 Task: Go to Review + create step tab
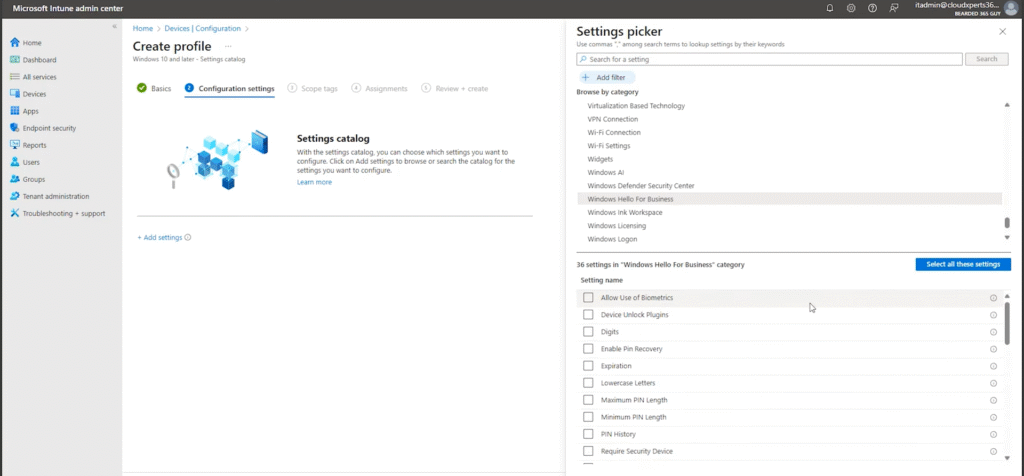pyautogui.click(x=455, y=88)
